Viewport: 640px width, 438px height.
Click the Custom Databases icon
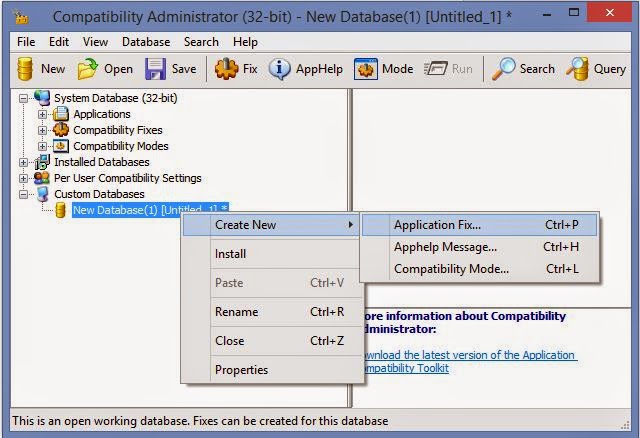click(42, 194)
